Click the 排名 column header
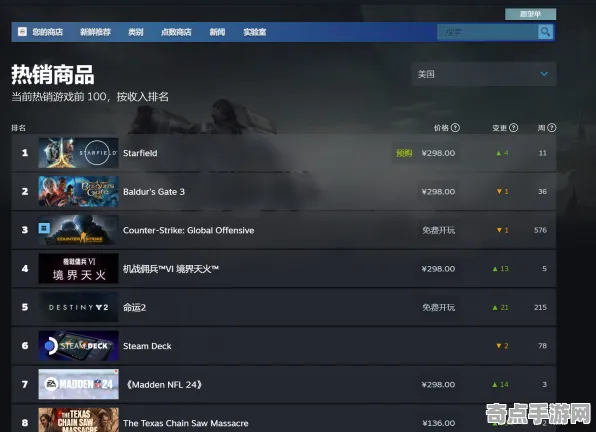 tap(18, 128)
